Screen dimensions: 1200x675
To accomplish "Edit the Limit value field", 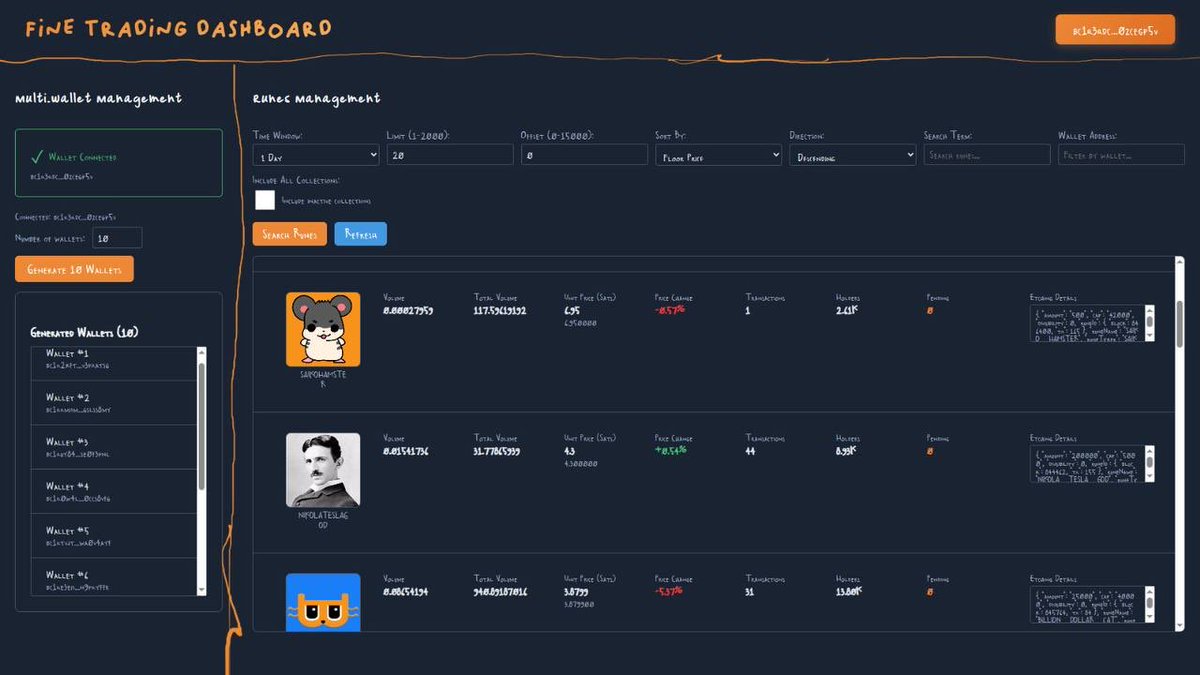I will (450, 155).
